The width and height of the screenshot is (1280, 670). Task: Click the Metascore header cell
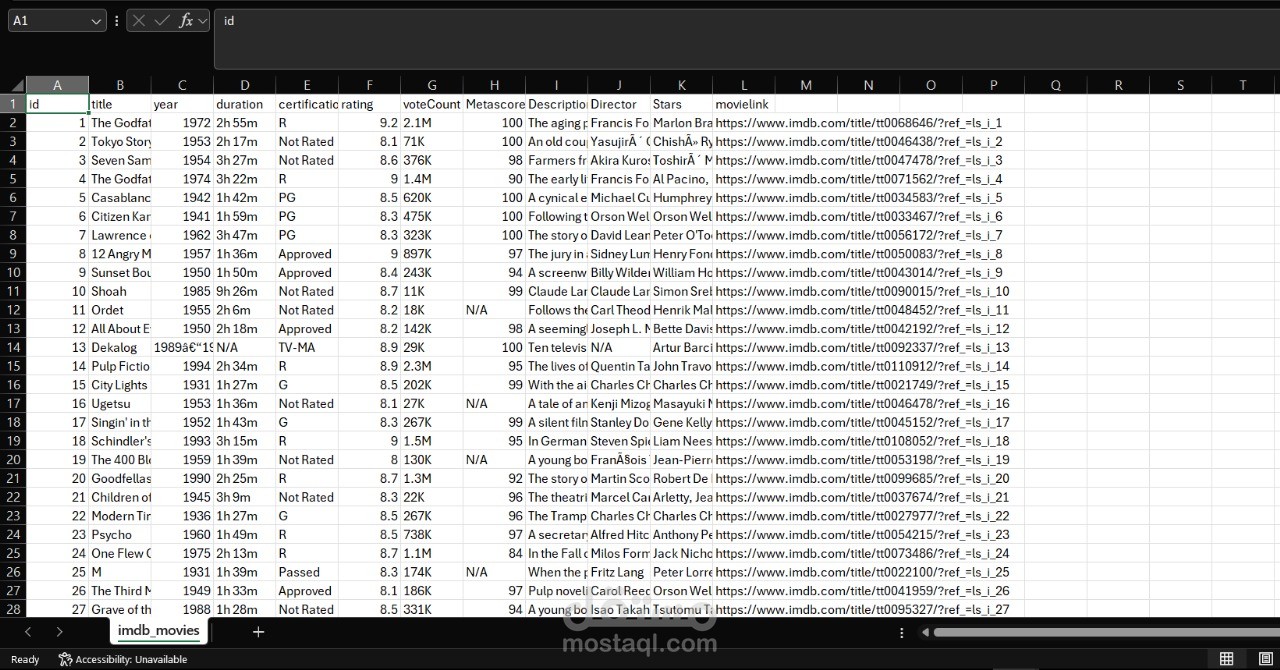point(494,104)
